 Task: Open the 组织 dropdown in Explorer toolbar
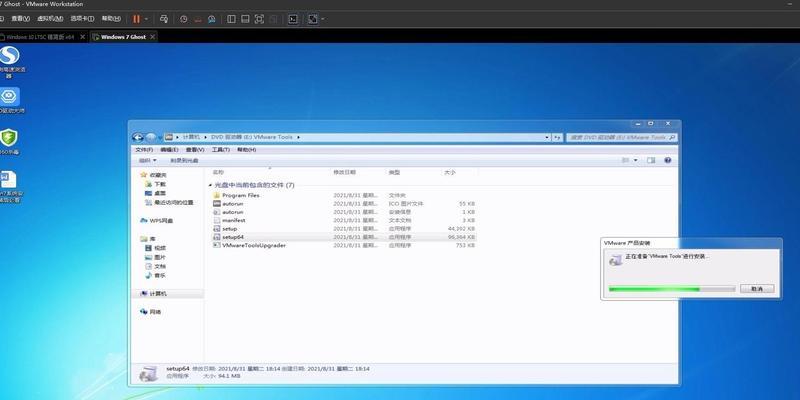tap(147, 161)
